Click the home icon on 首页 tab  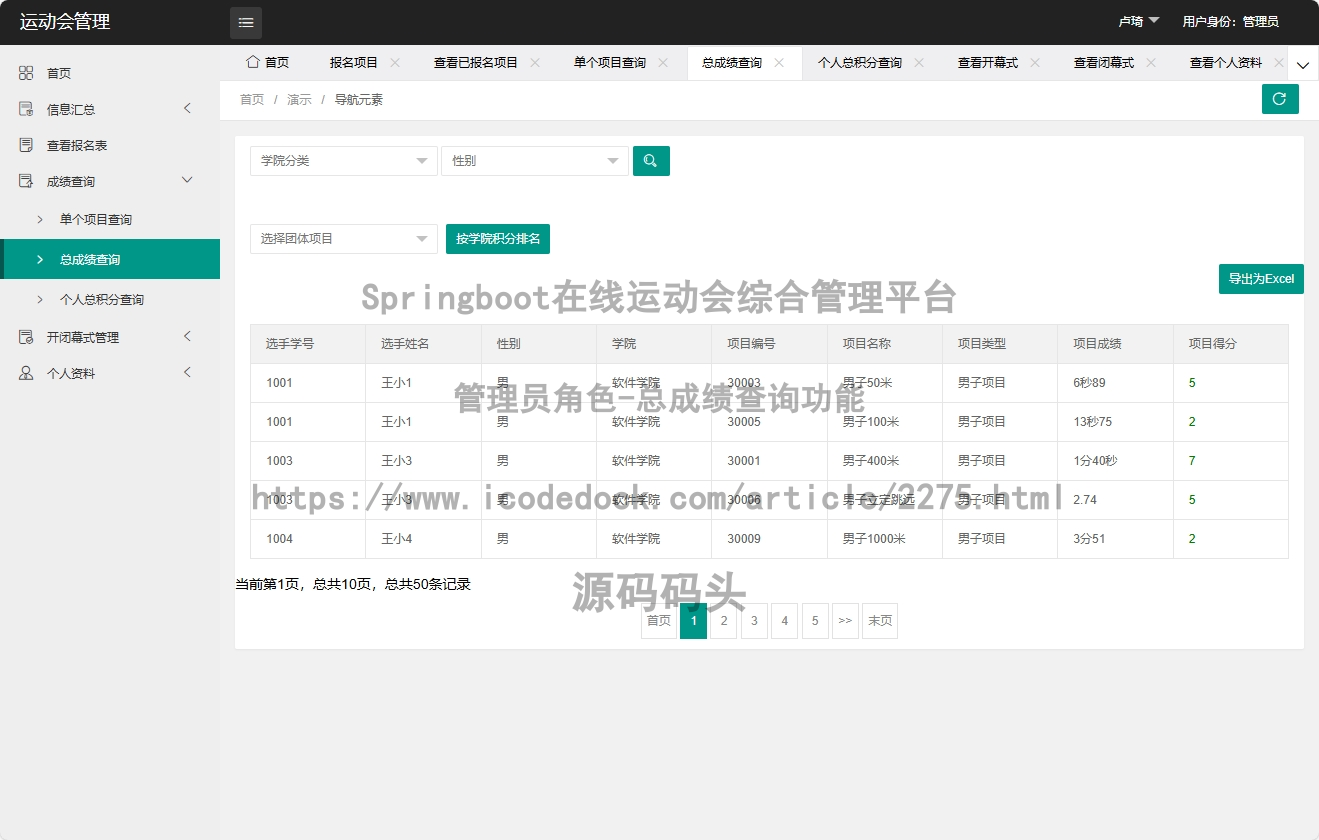pos(253,62)
